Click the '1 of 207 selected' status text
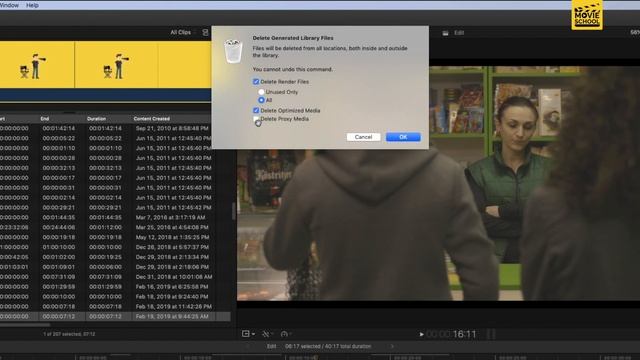The image size is (640, 360). (69, 334)
